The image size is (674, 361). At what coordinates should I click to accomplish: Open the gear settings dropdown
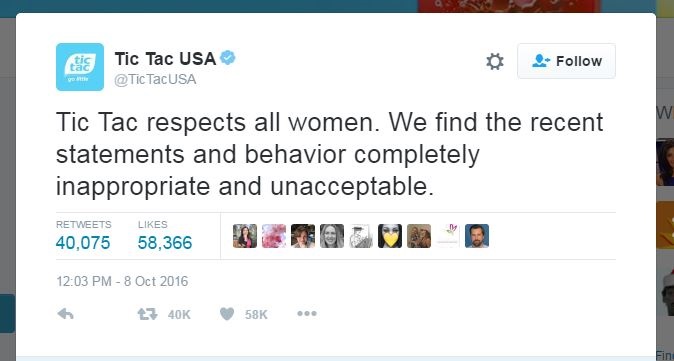point(494,61)
